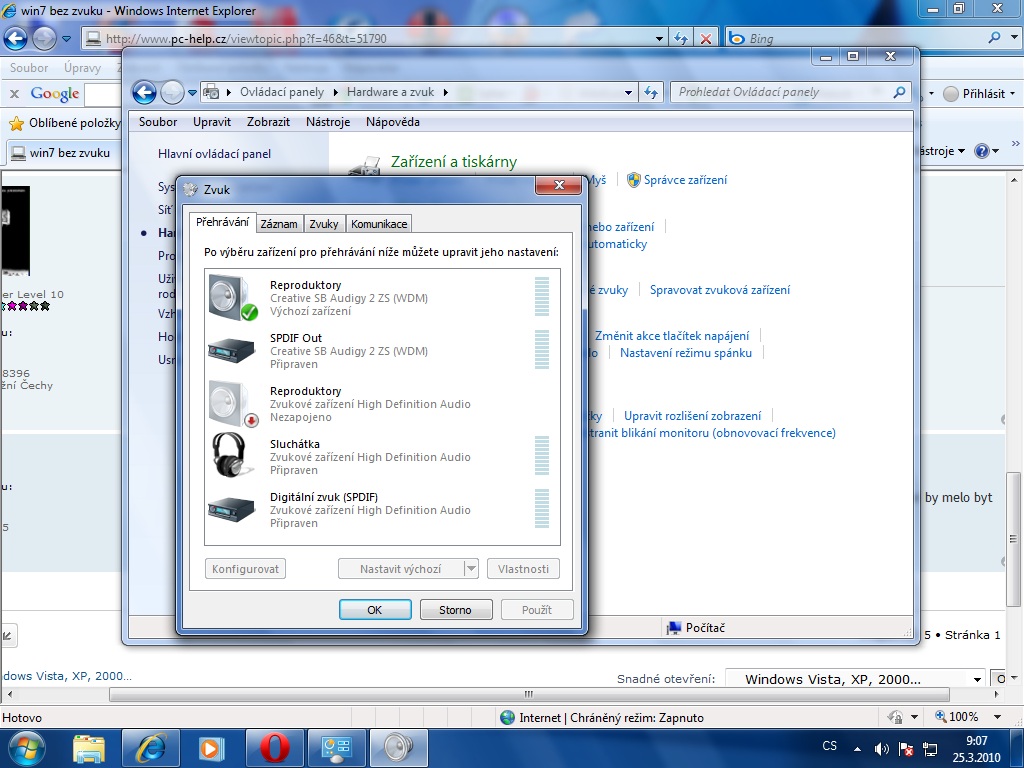Click the volume icon in system tray
This screenshot has width=1024, height=768.
pyautogui.click(x=881, y=748)
